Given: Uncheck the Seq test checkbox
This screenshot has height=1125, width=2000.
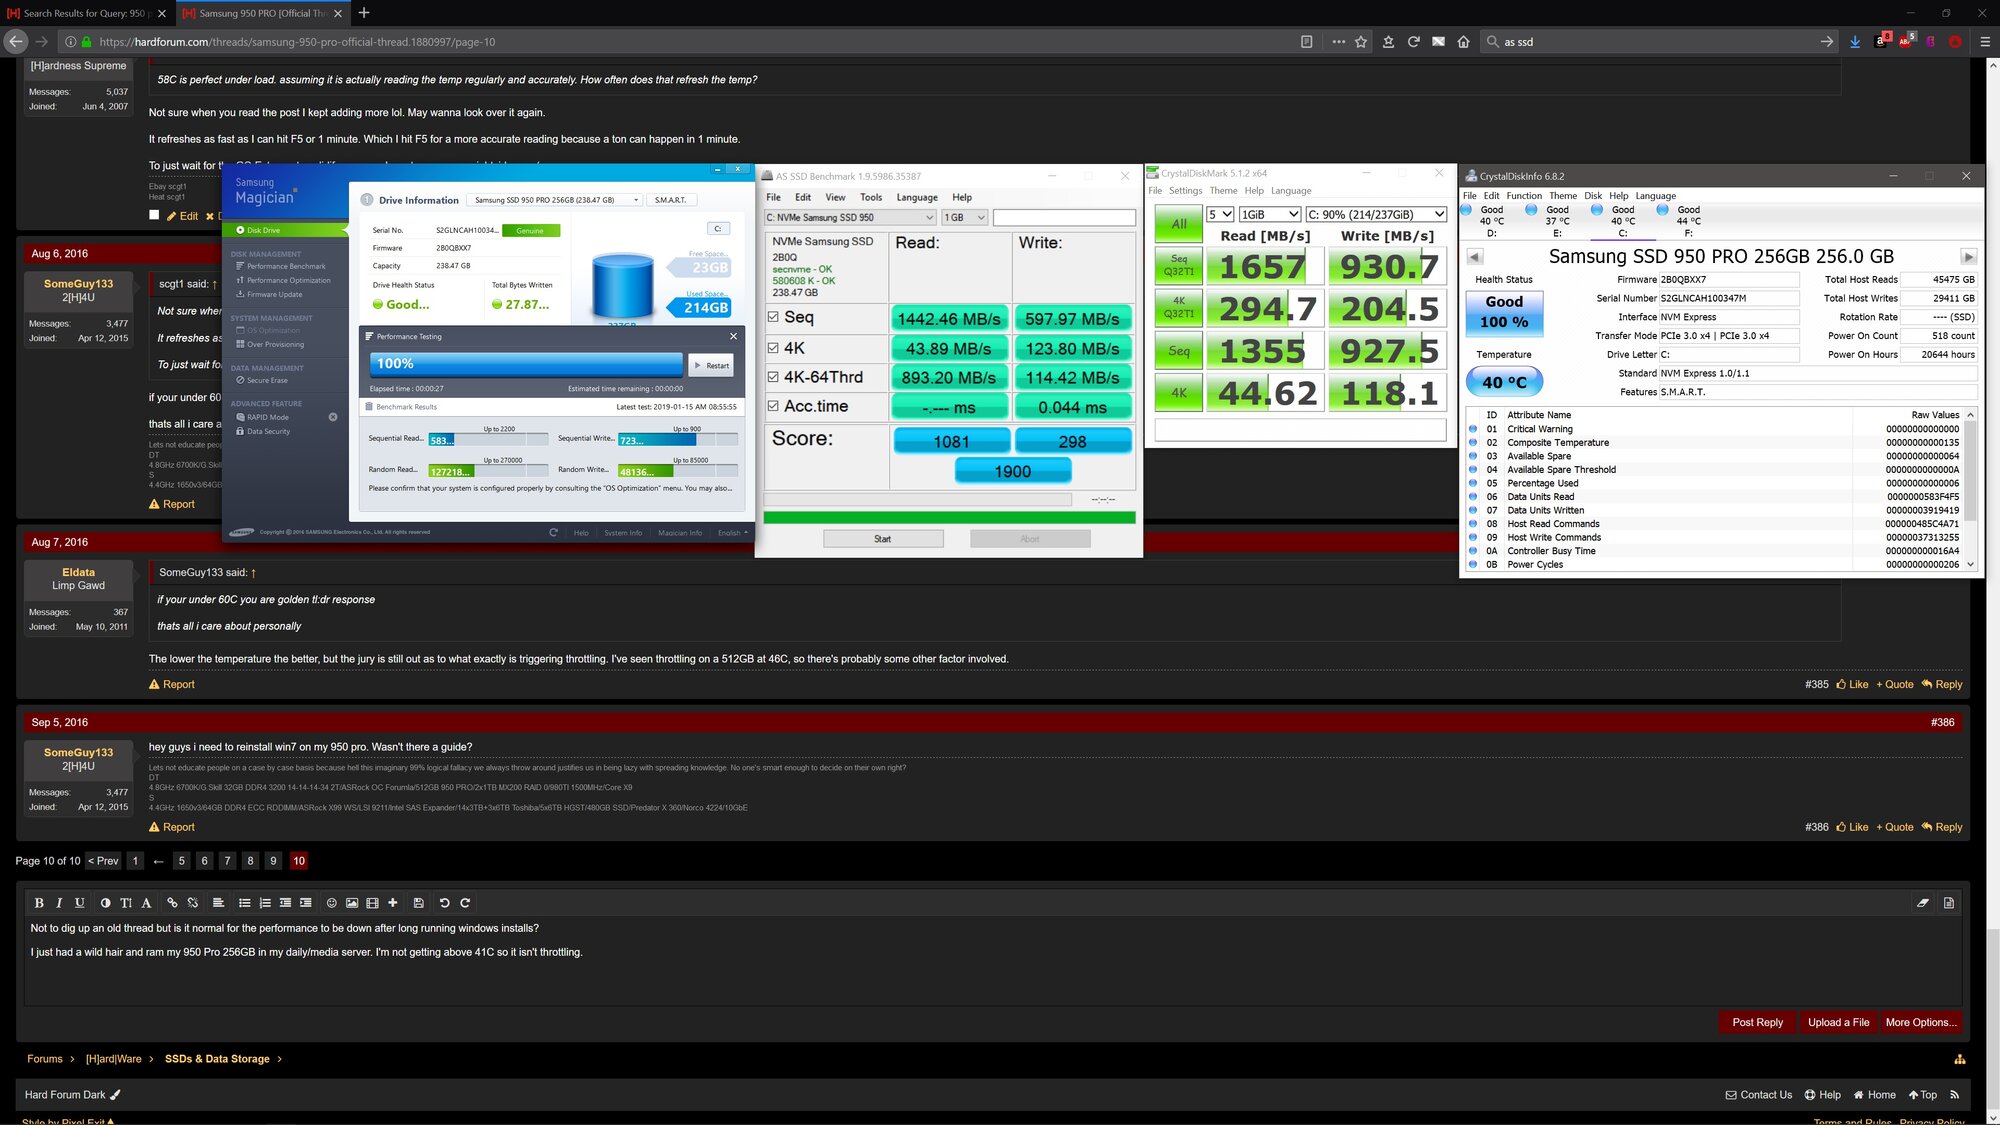Looking at the screenshot, I should 773,317.
